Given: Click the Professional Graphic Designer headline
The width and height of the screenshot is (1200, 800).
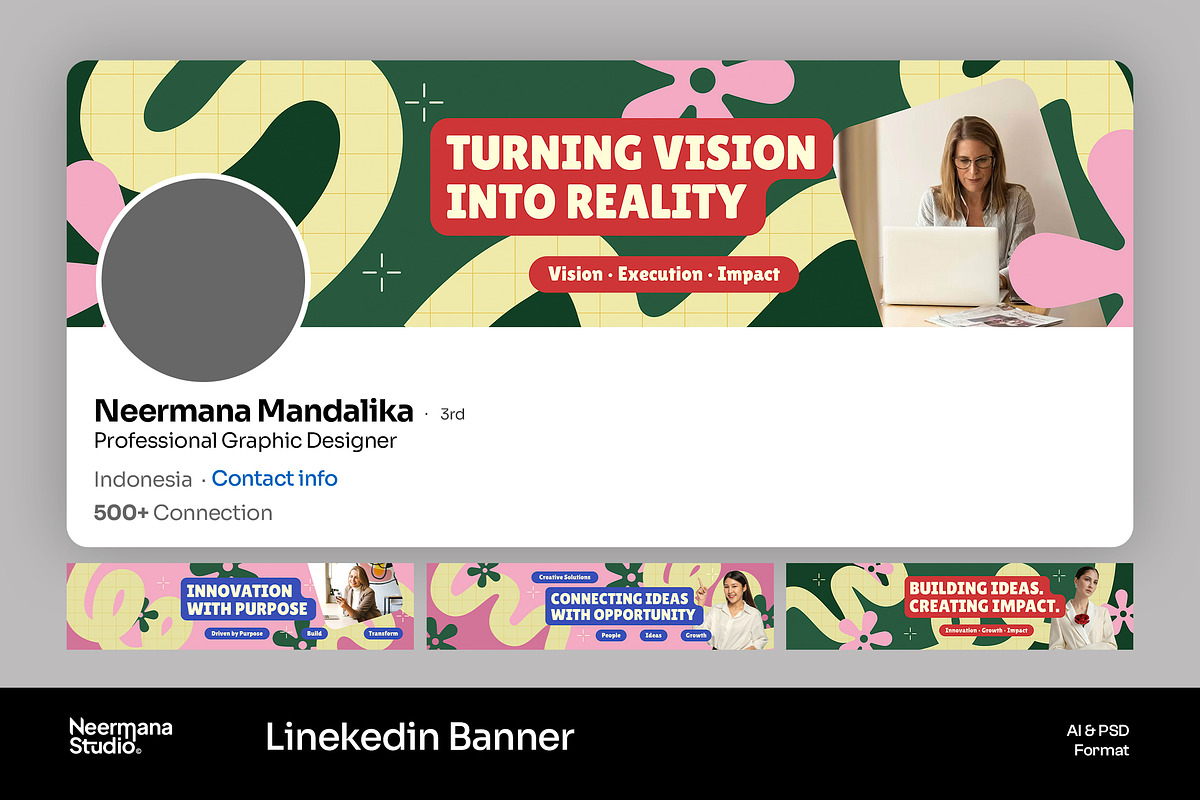Looking at the screenshot, I should [x=245, y=441].
